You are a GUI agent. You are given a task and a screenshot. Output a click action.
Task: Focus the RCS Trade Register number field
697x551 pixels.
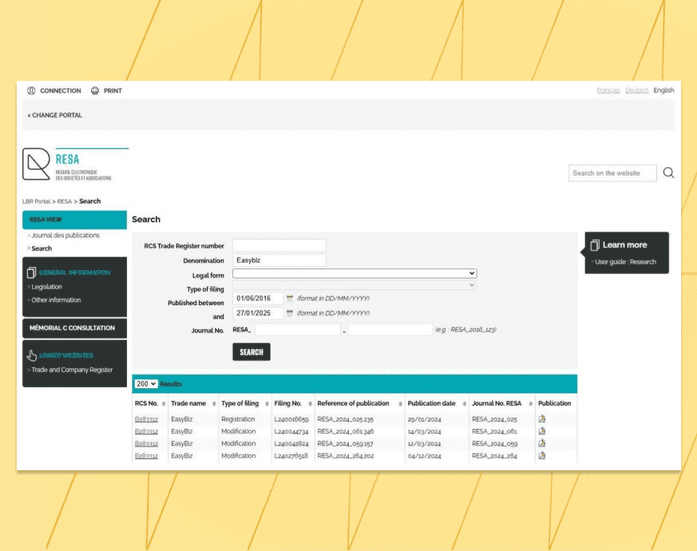[x=279, y=246]
